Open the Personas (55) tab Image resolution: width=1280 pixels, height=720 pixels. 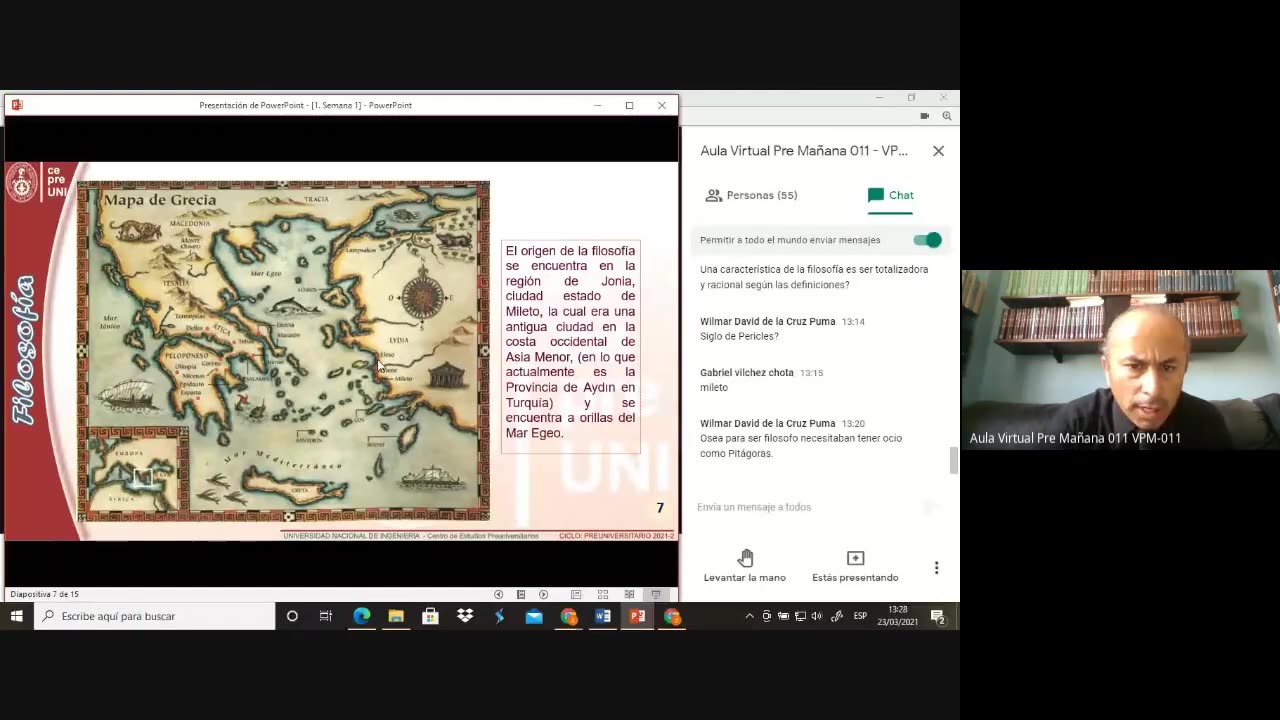pos(751,195)
